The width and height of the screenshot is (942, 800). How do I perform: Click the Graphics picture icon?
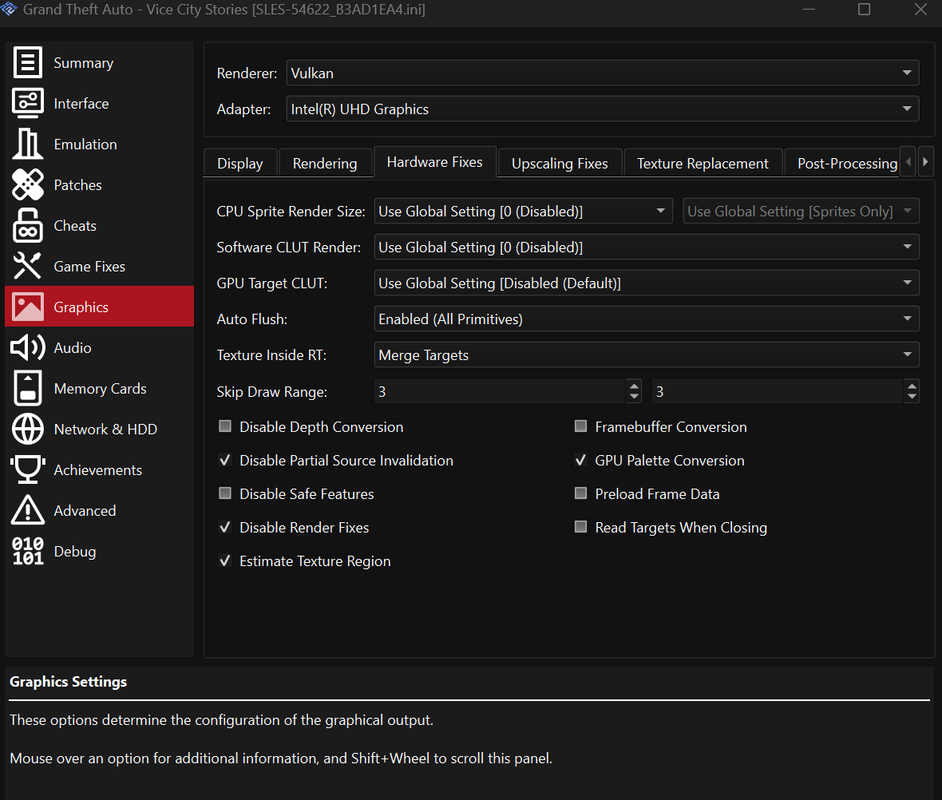[x=28, y=307]
